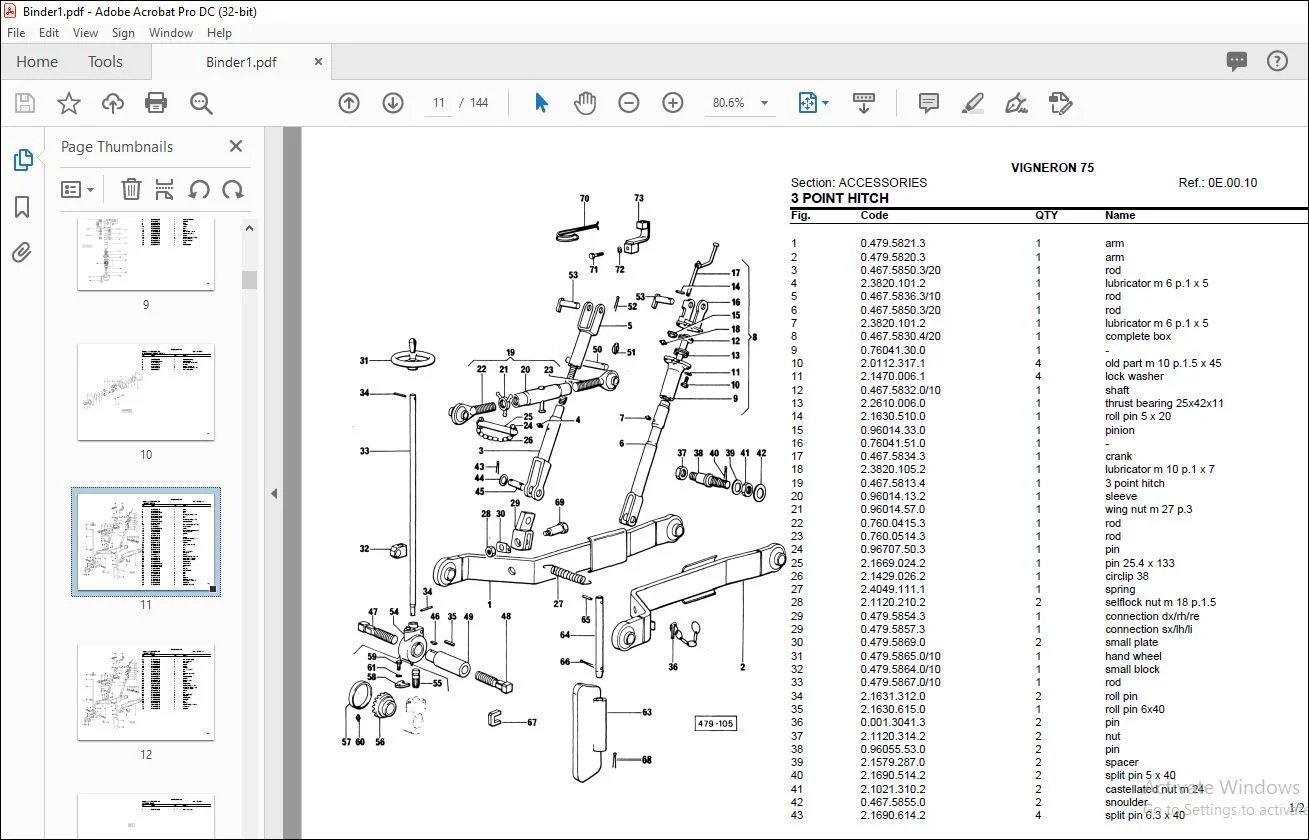
Task: Click the current page number field
Action: (x=439, y=103)
